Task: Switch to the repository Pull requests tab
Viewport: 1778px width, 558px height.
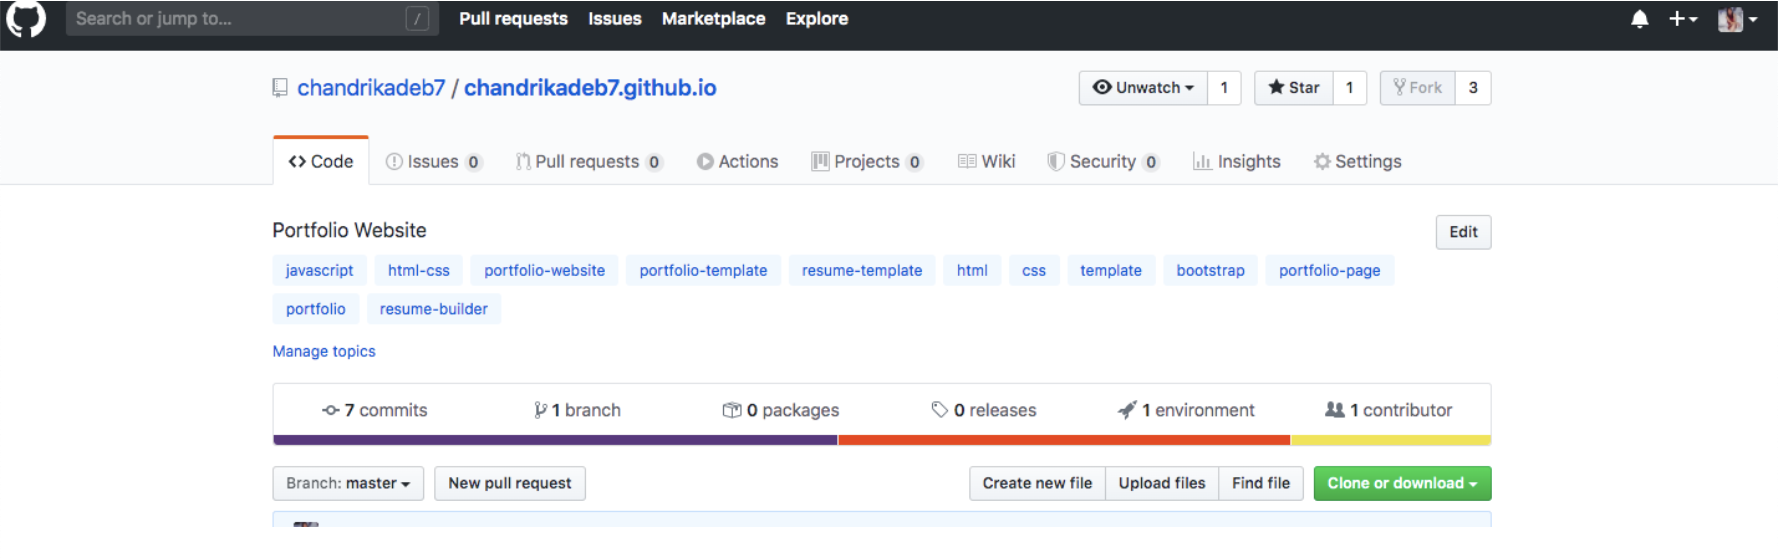Action: pyautogui.click(x=589, y=161)
